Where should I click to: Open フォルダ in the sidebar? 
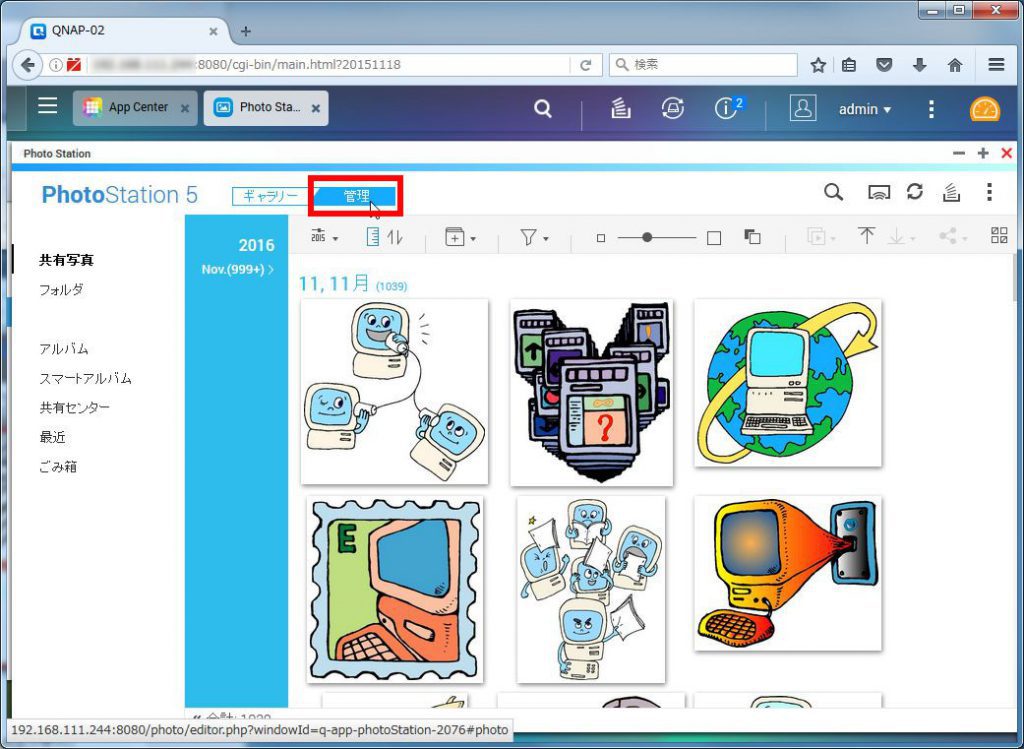pyautogui.click(x=61, y=289)
